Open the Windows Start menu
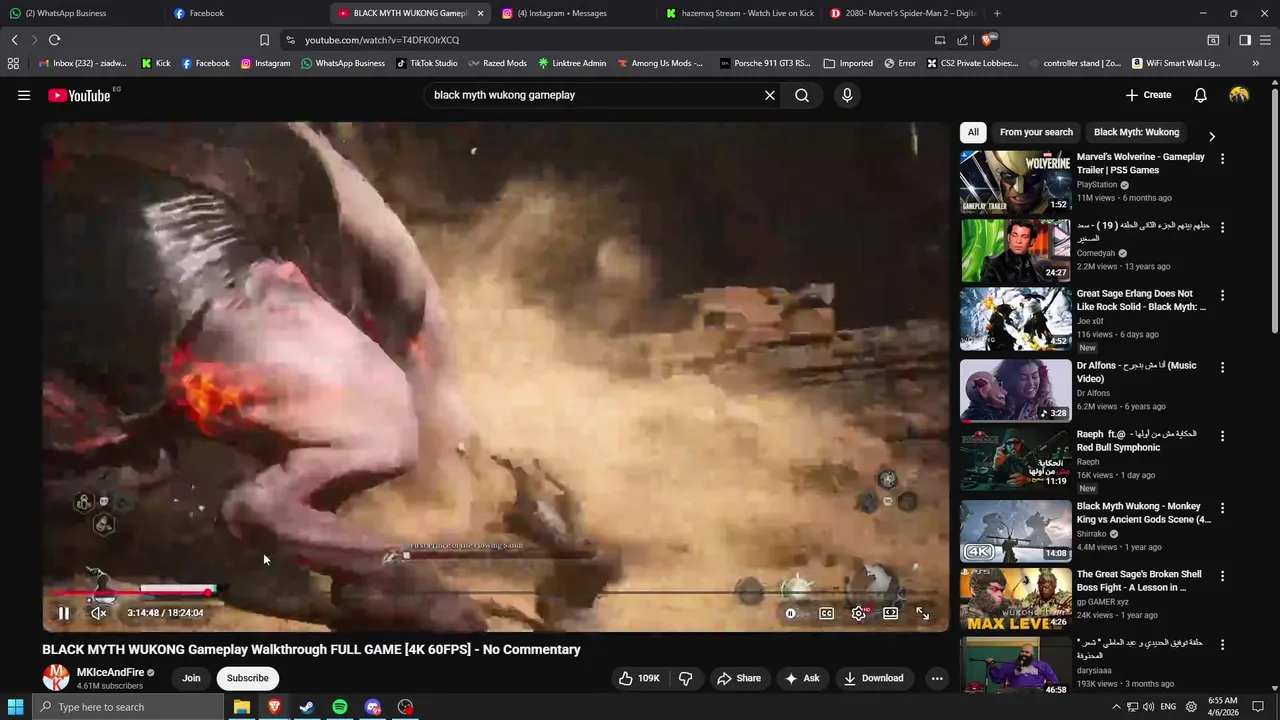 15,707
